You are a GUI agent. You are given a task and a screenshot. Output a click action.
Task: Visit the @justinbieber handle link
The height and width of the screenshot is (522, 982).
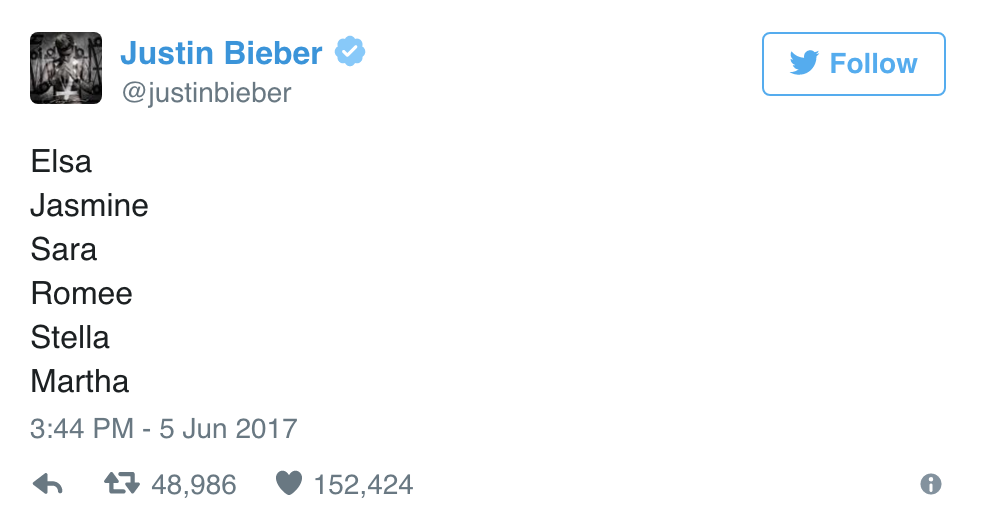click(206, 93)
